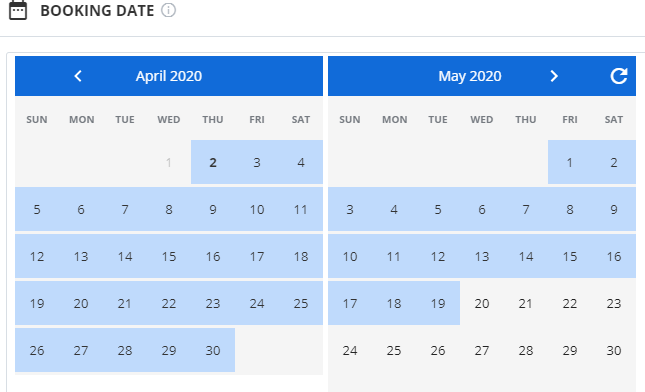Viewport: 645px width, 392px height.
Task: Go to previous month using left chevron
Action: pos(78,76)
